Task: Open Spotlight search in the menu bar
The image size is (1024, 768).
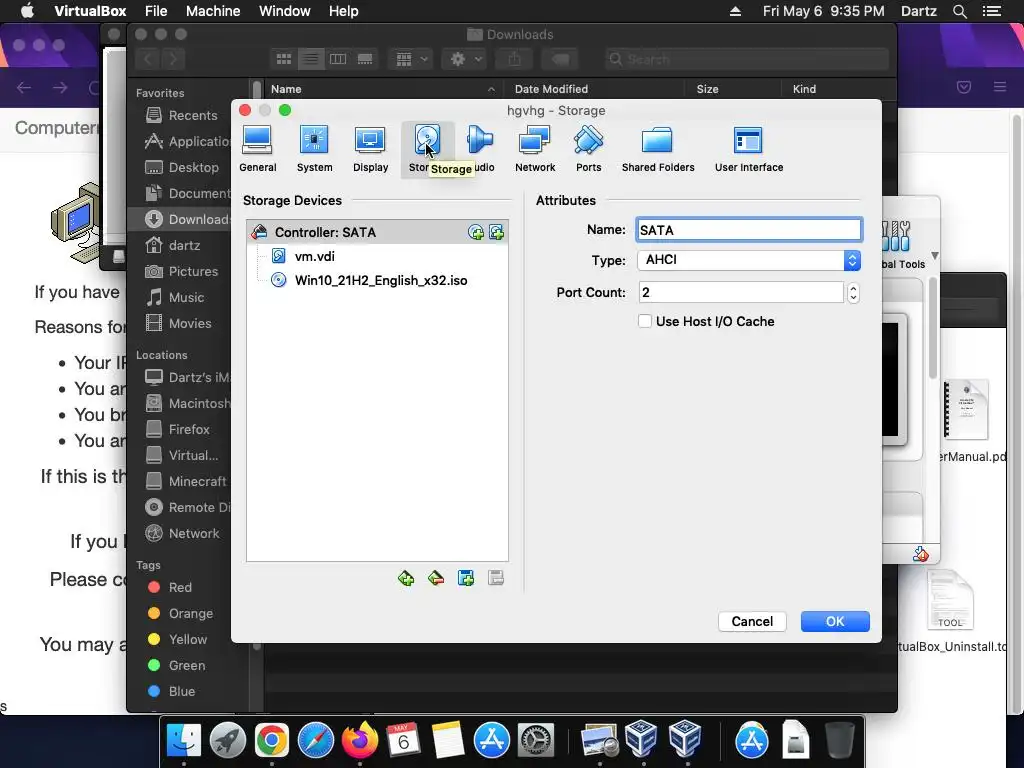Action: (x=959, y=11)
